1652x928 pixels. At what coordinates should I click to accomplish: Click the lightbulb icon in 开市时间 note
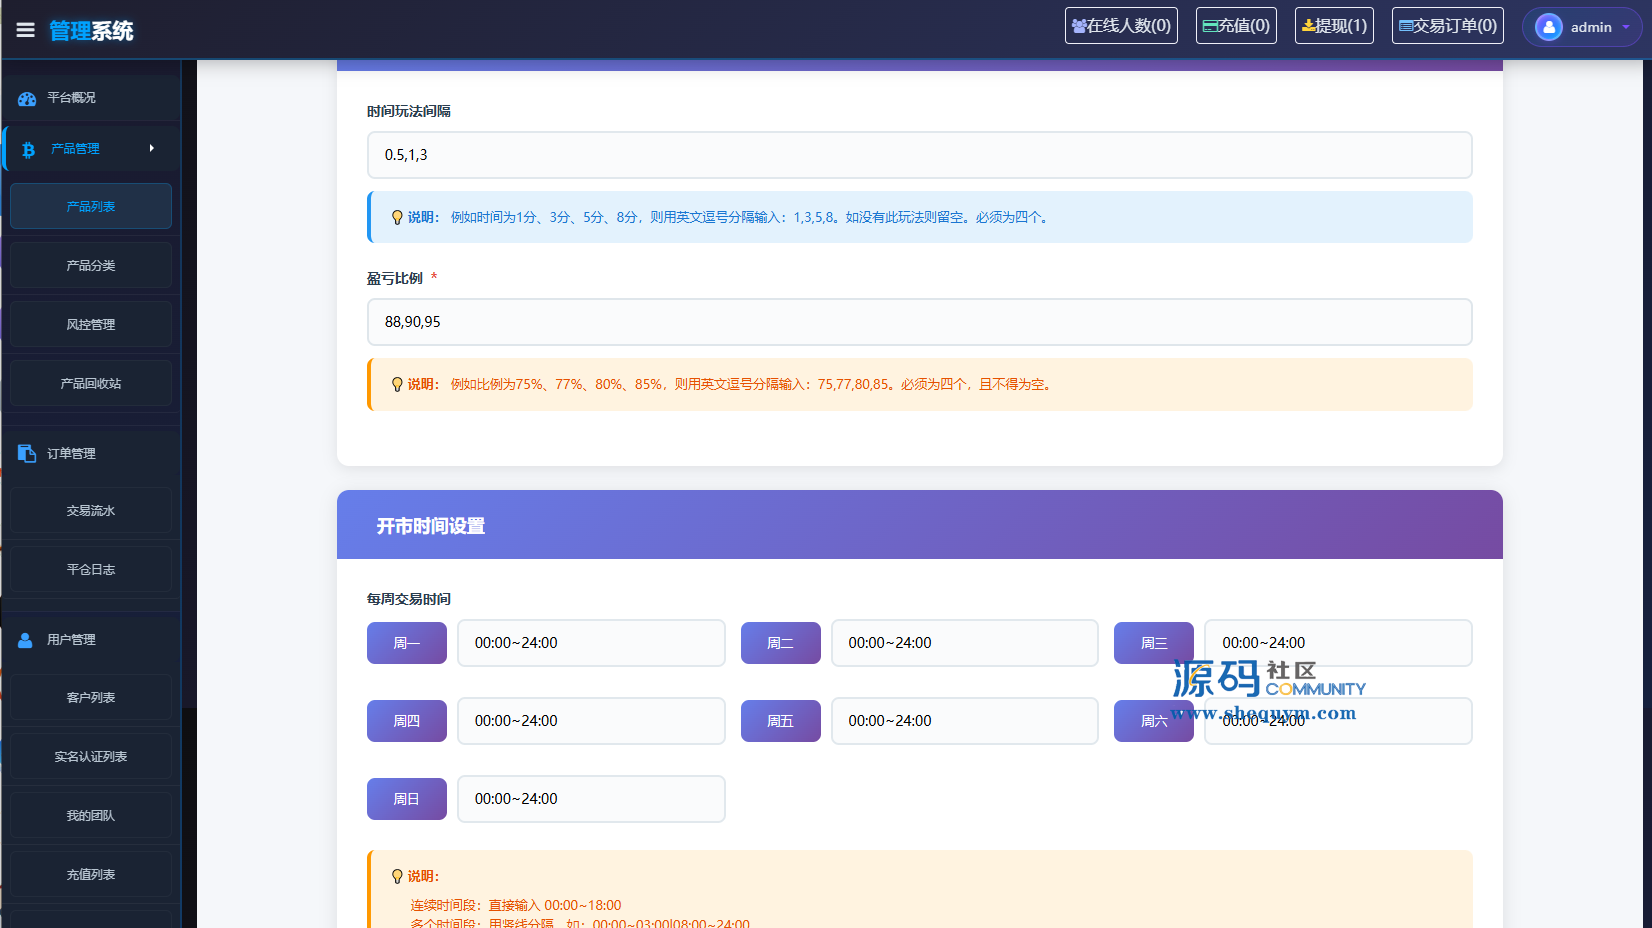pyautogui.click(x=397, y=876)
